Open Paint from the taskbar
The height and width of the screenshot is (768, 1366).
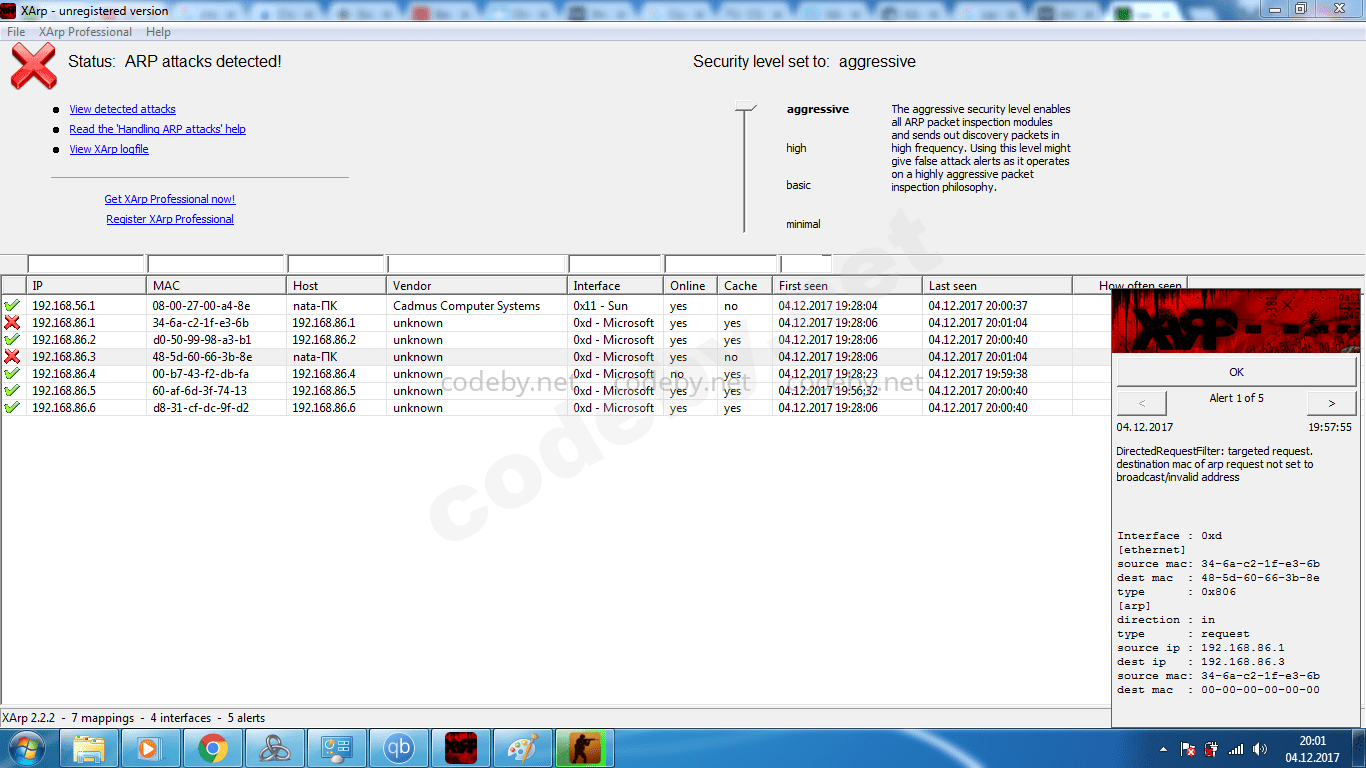point(523,748)
